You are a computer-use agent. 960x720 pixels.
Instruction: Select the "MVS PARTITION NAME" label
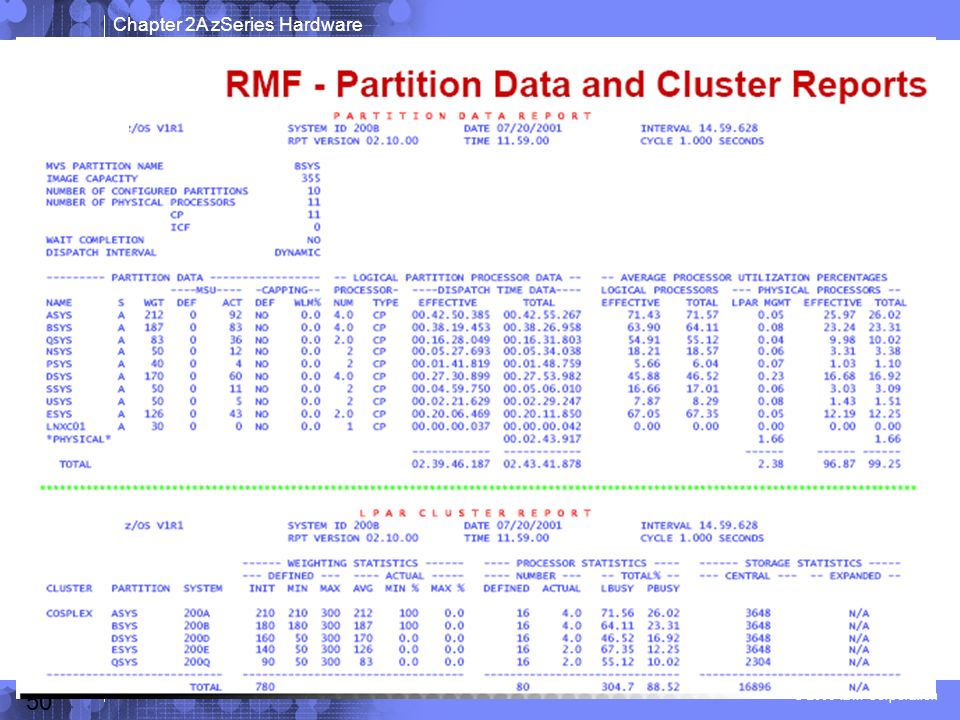tap(105, 166)
